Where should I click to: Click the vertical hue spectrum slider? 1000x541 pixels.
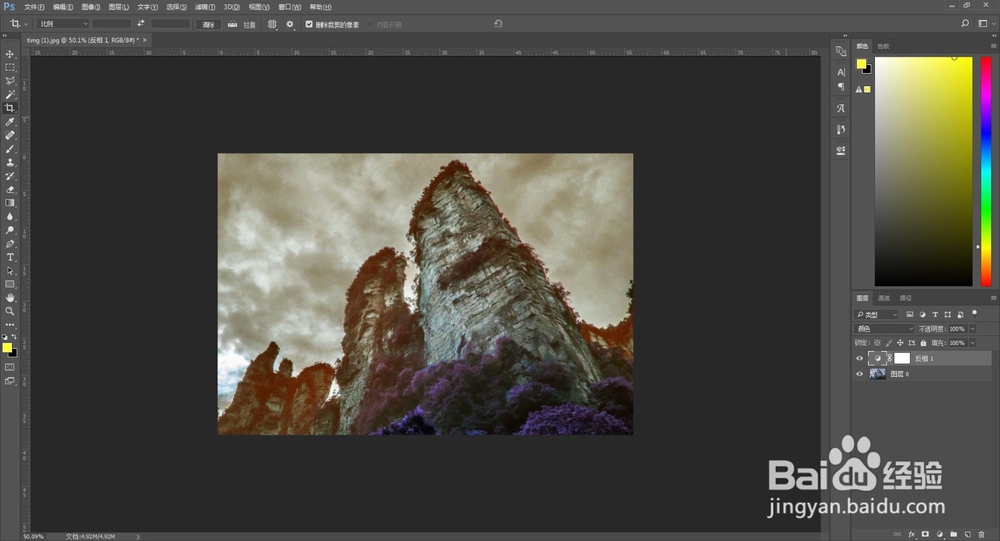tap(987, 170)
